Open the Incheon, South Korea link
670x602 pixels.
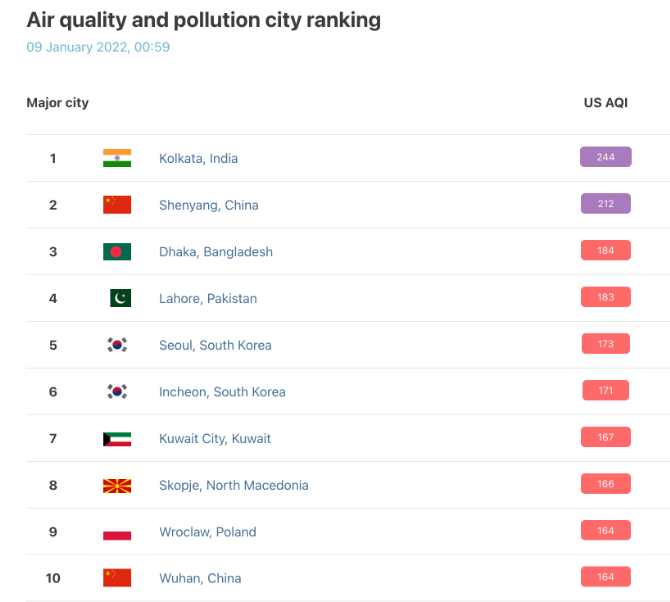[x=222, y=392]
